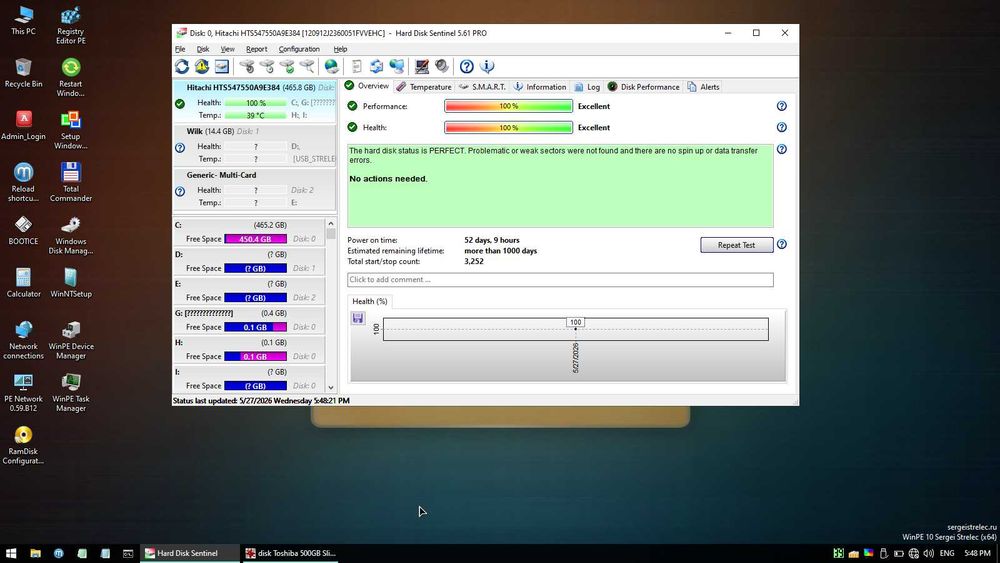1000x563 pixels.
Task: Open the Report menu
Action: pos(256,49)
